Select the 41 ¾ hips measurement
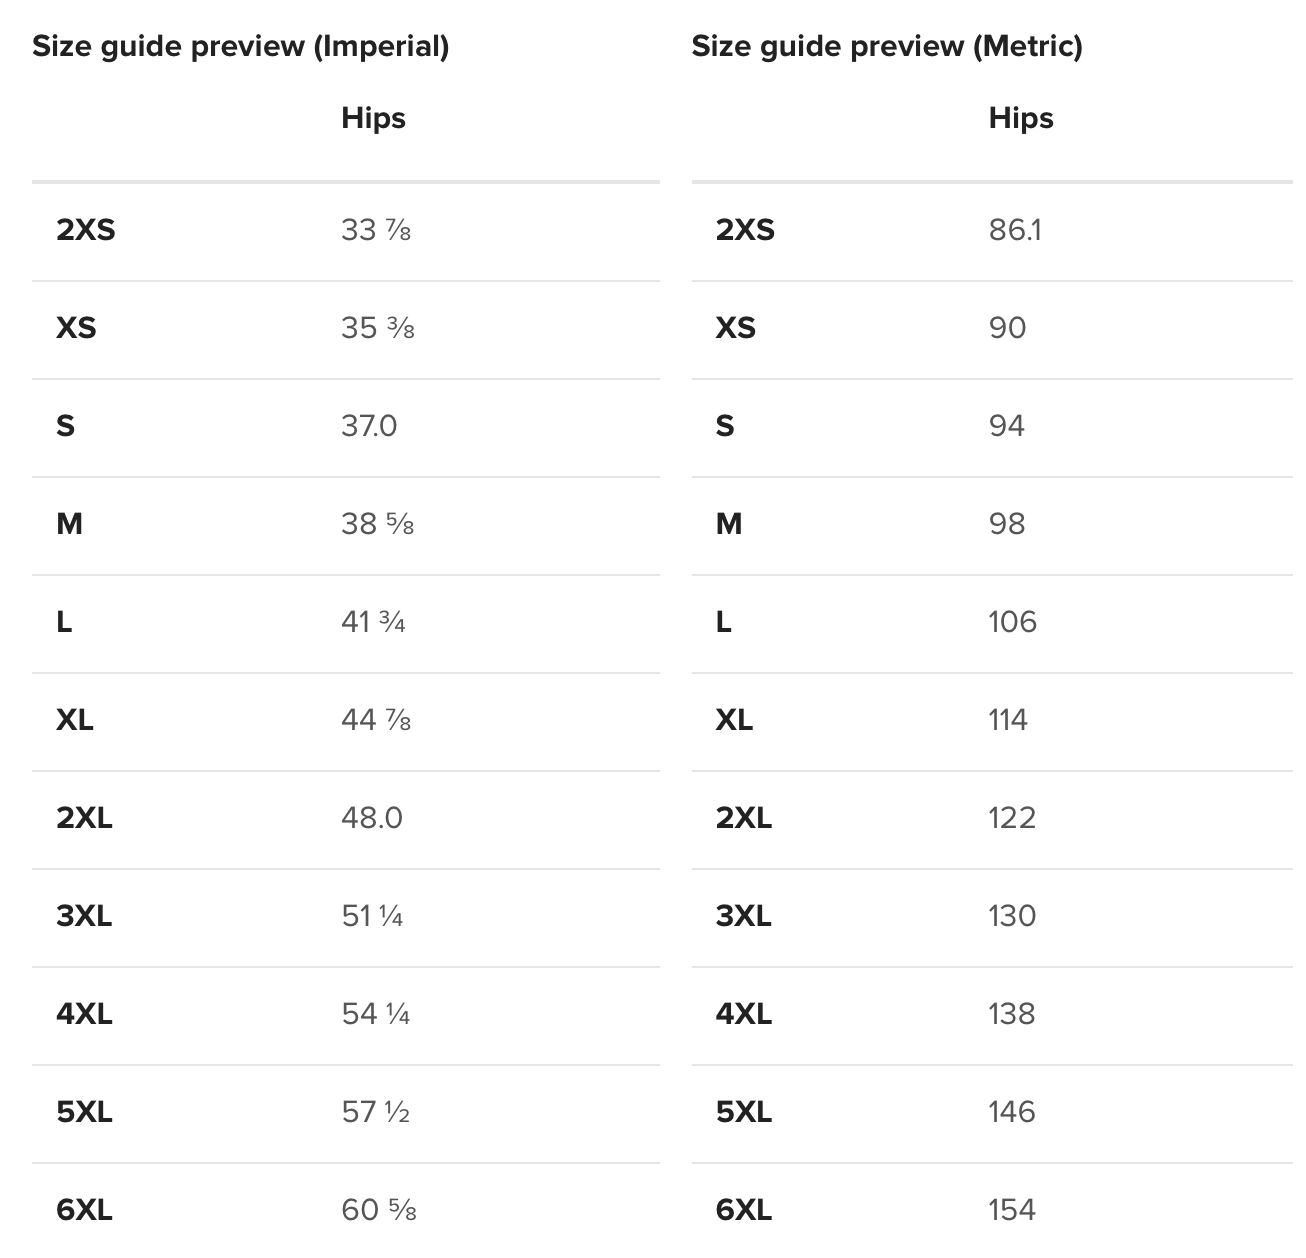This screenshot has height=1258, width=1306. (373, 622)
